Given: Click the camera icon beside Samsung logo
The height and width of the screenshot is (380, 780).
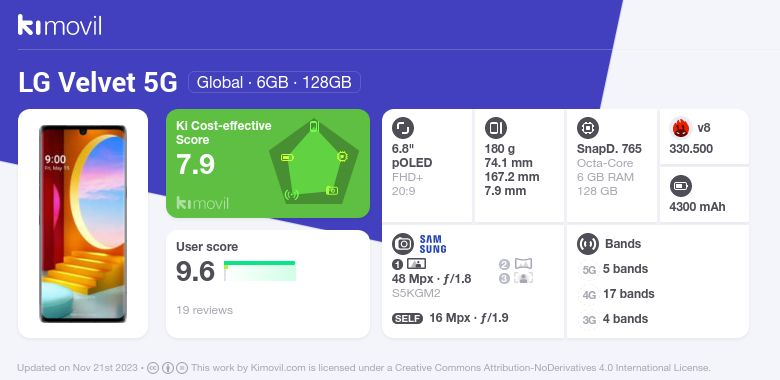Looking at the screenshot, I should coord(403,244).
